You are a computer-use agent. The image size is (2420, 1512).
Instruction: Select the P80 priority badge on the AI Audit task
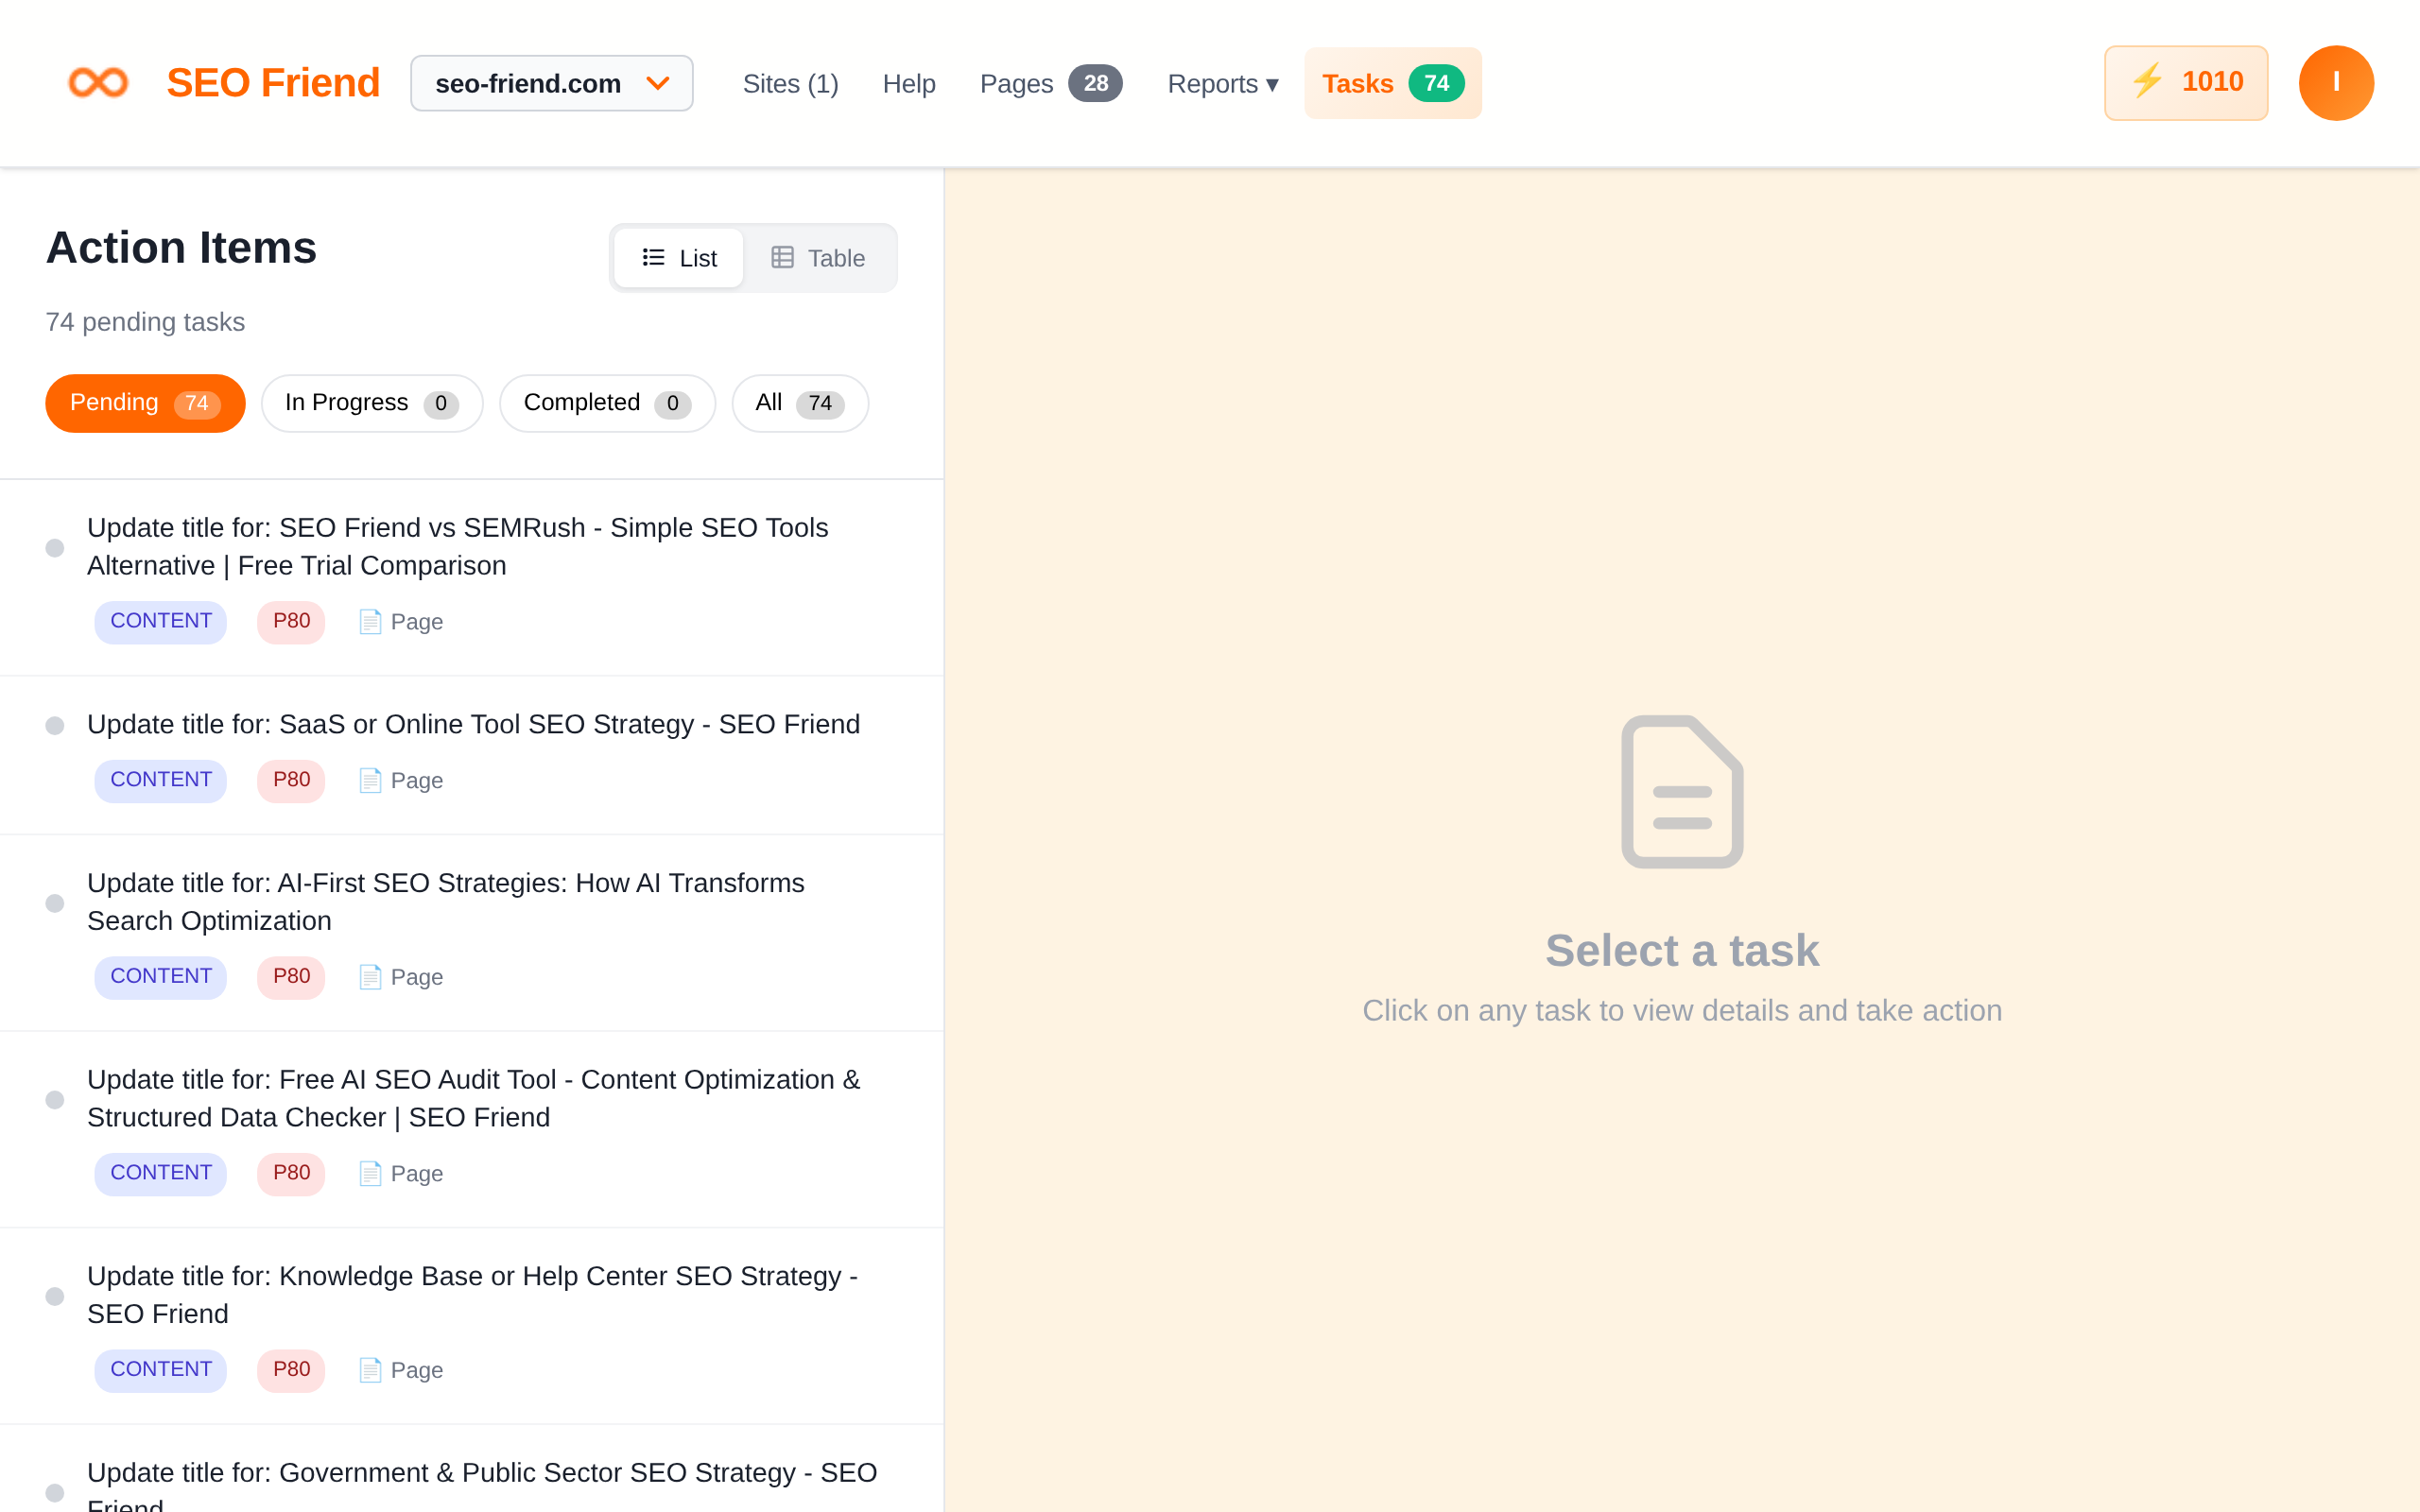(x=290, y=1173)
